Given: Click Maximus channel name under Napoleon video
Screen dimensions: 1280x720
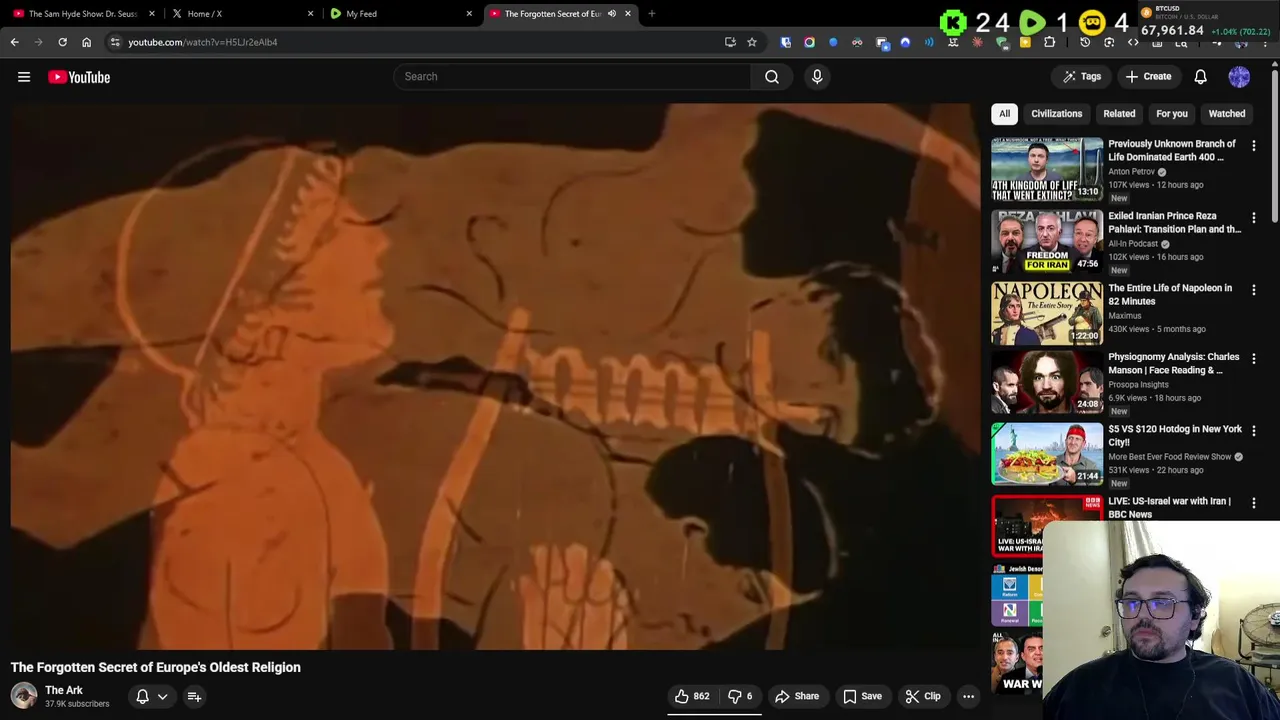Looking at the screenshot, I should 1125,315.
